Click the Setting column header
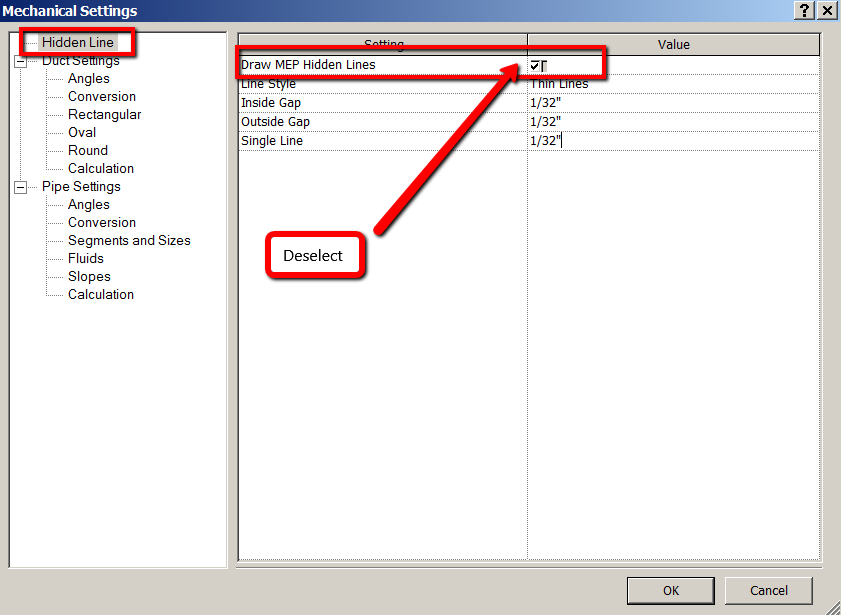Image resolution: width=841 pixels, height=615 pixels. [383, 44]
